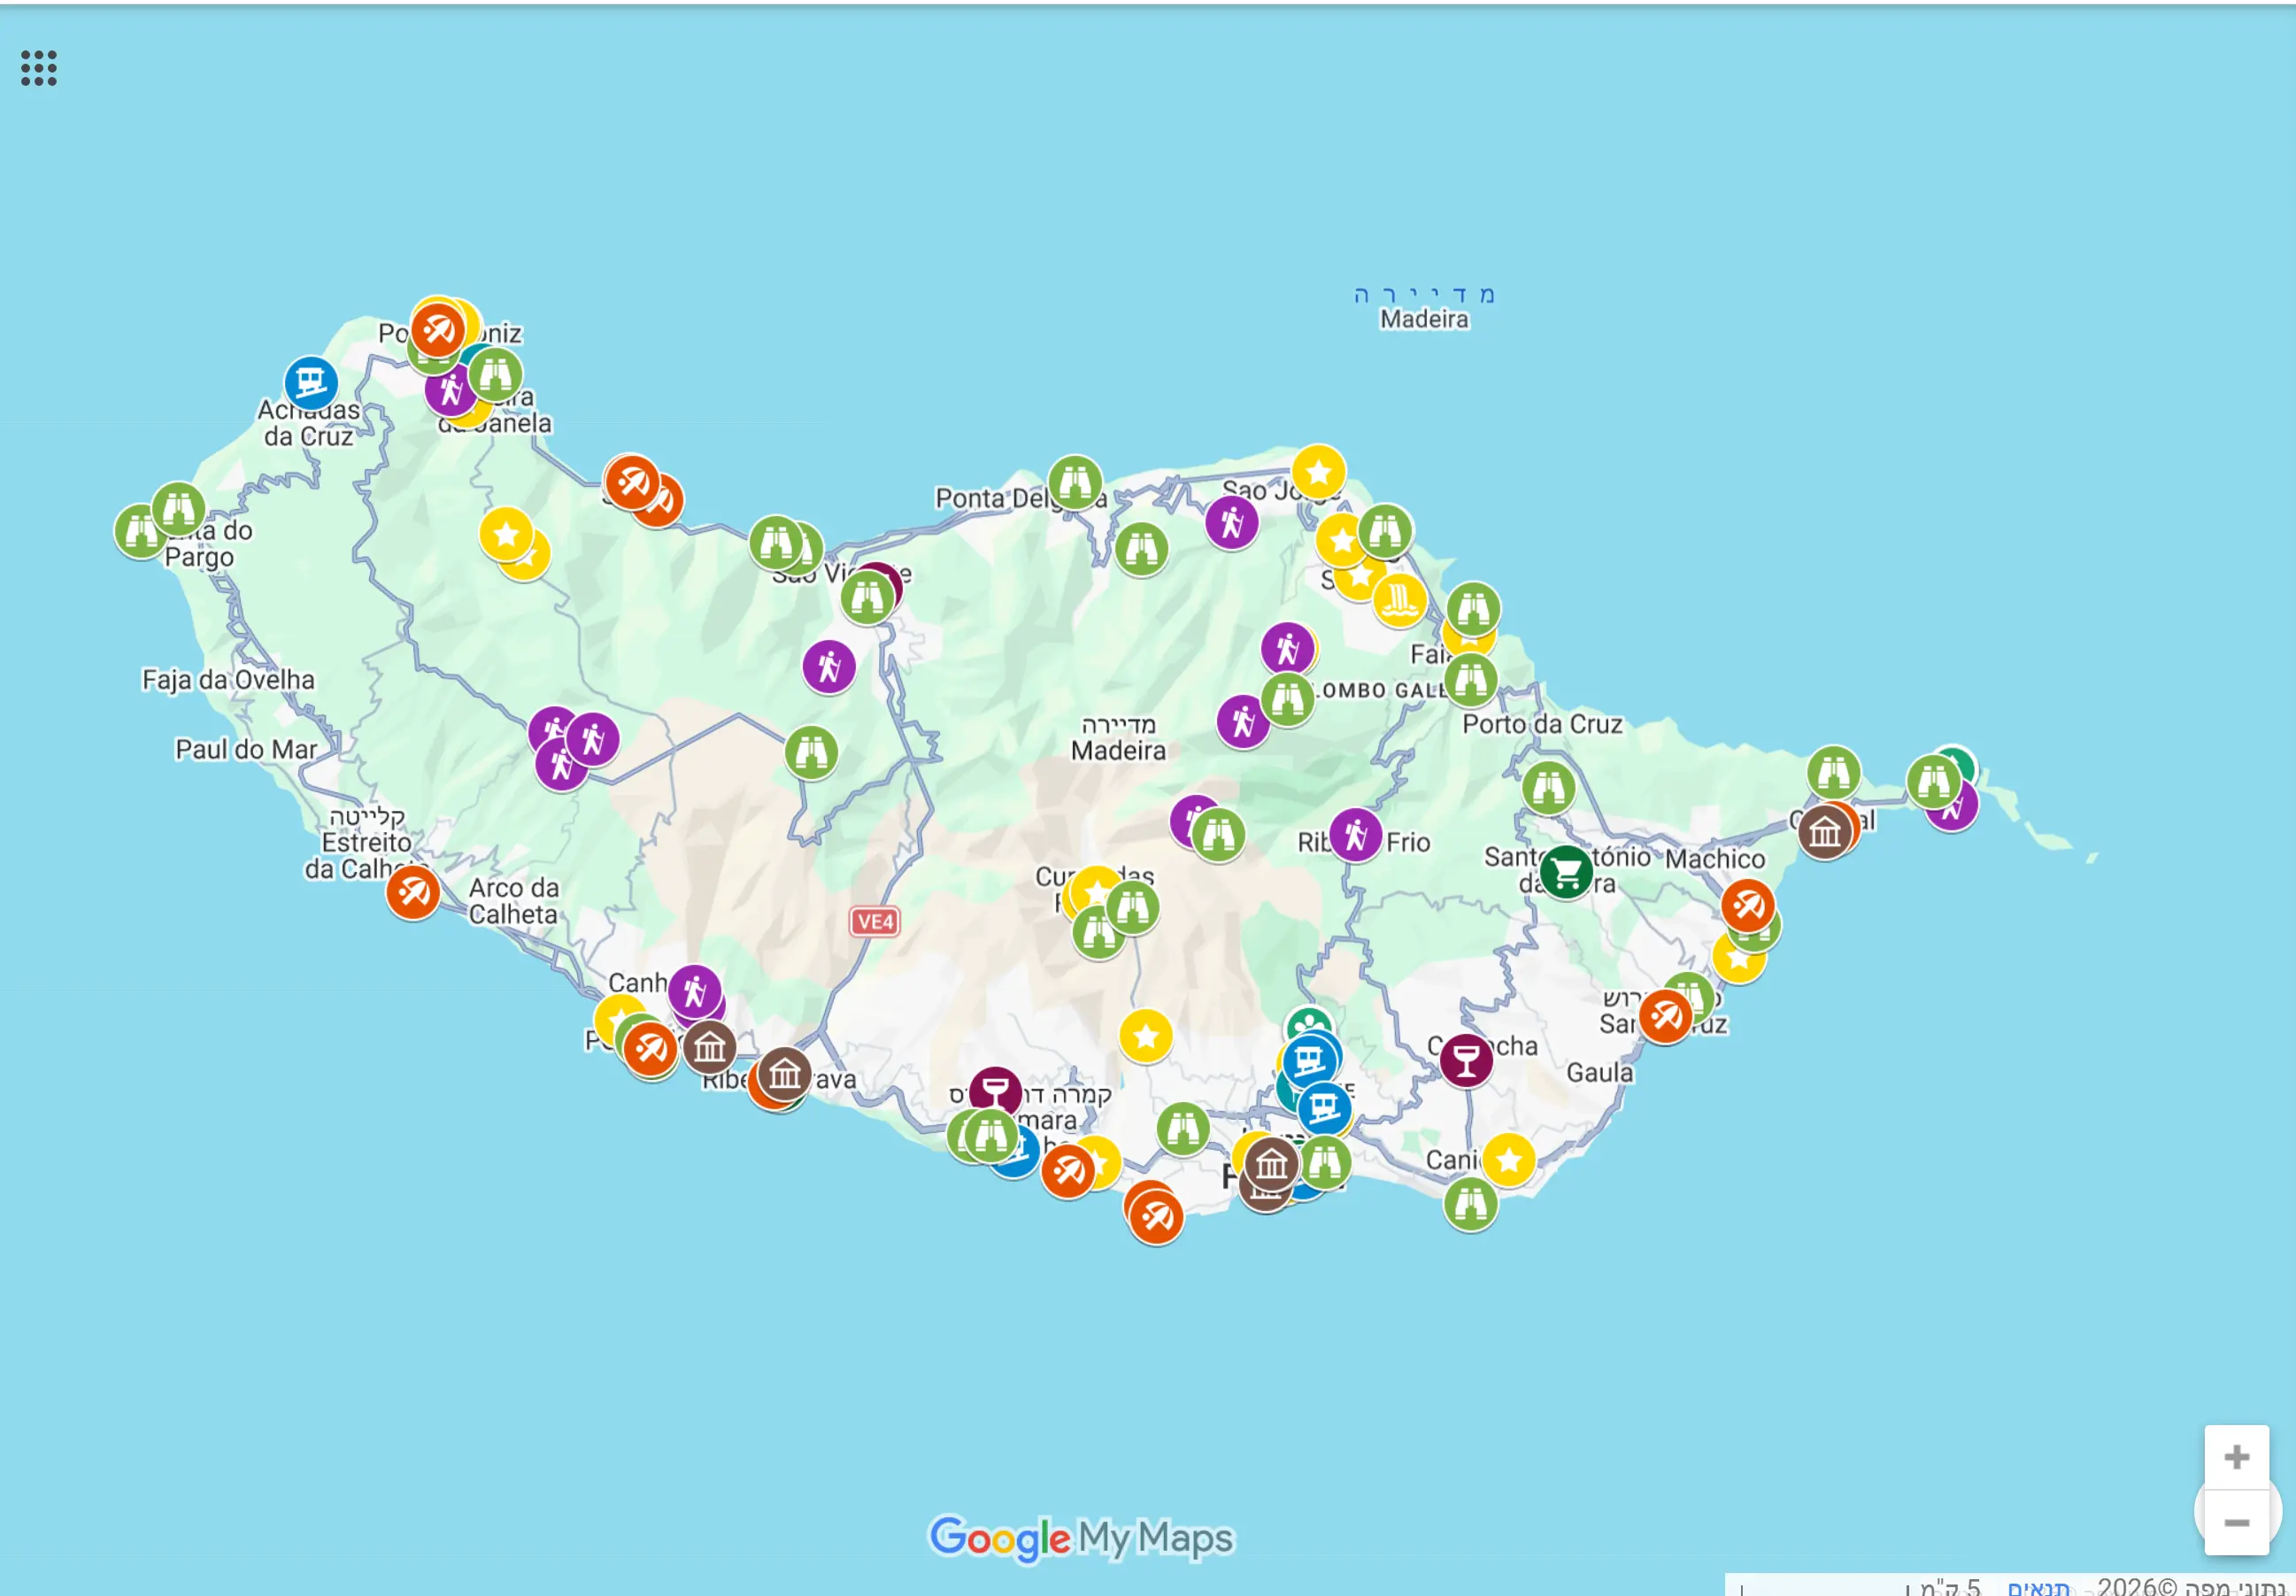Select the lone star marker north of Funchal
Image resolution: width=2296 pixels, height=1596 pixels.
click(x=1146, y=1036)
